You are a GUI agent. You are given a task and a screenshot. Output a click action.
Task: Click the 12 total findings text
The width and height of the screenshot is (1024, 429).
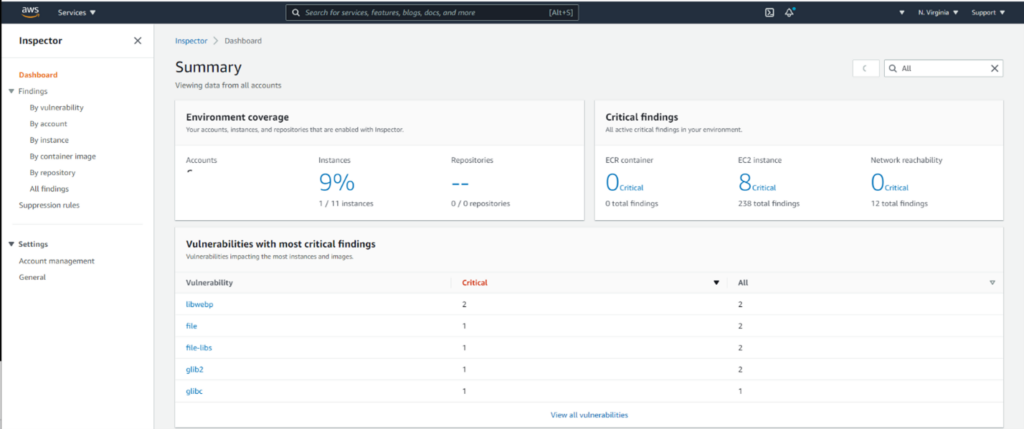pyautogui.click(x=899, y=204)
